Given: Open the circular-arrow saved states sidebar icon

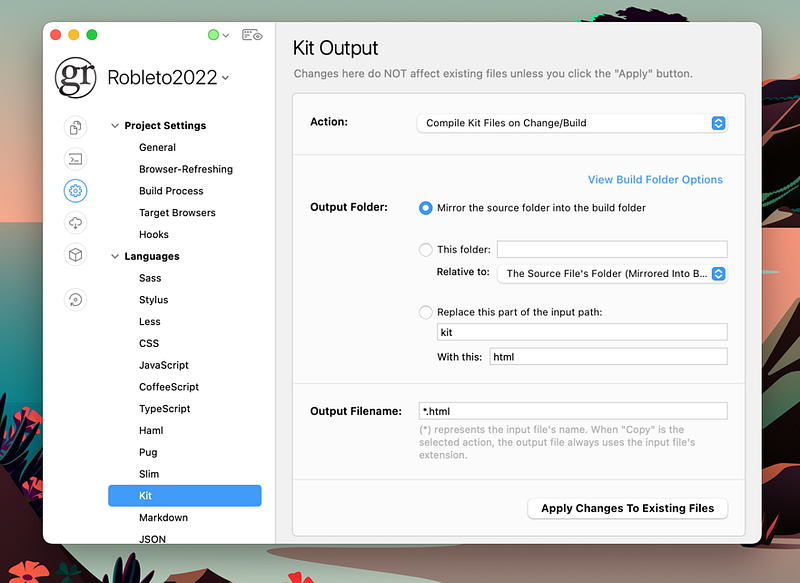Looking at the screenshot, I should coord(76,299).
